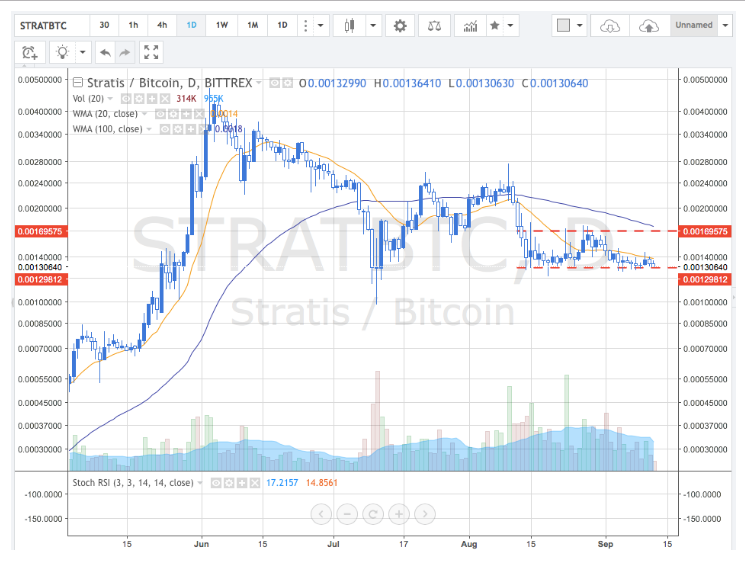Click the load chart cloud download icon
The image size is (745, 568).
coord(608,26)
